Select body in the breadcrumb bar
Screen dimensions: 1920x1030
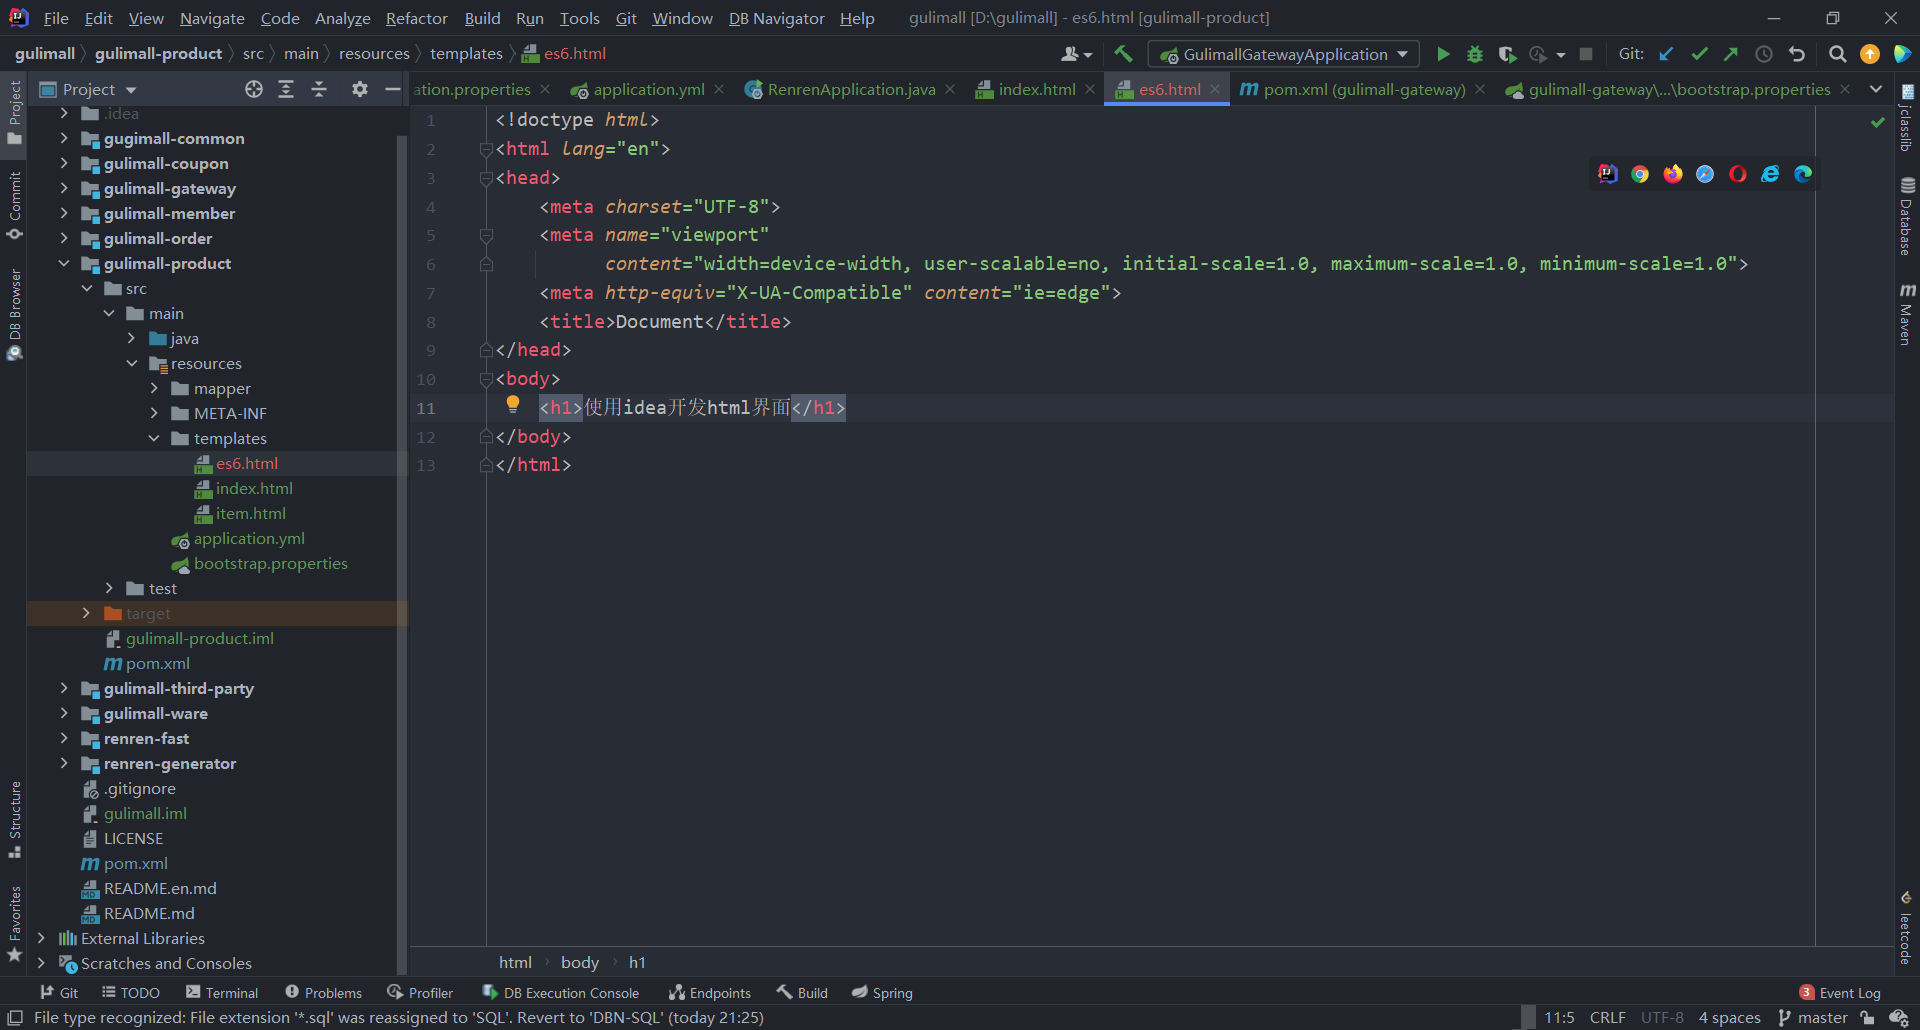coord(579,962)
